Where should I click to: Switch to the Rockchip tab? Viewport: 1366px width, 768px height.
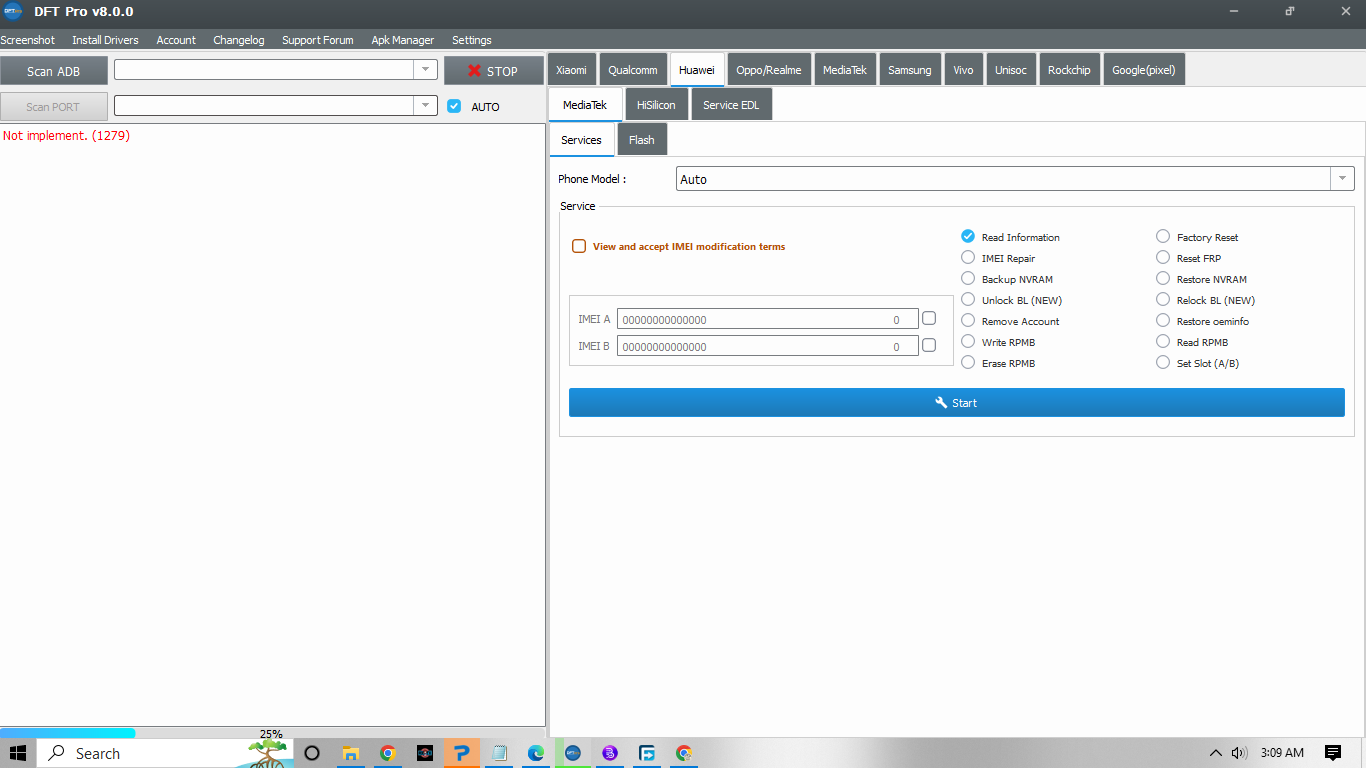point(1070,70)
